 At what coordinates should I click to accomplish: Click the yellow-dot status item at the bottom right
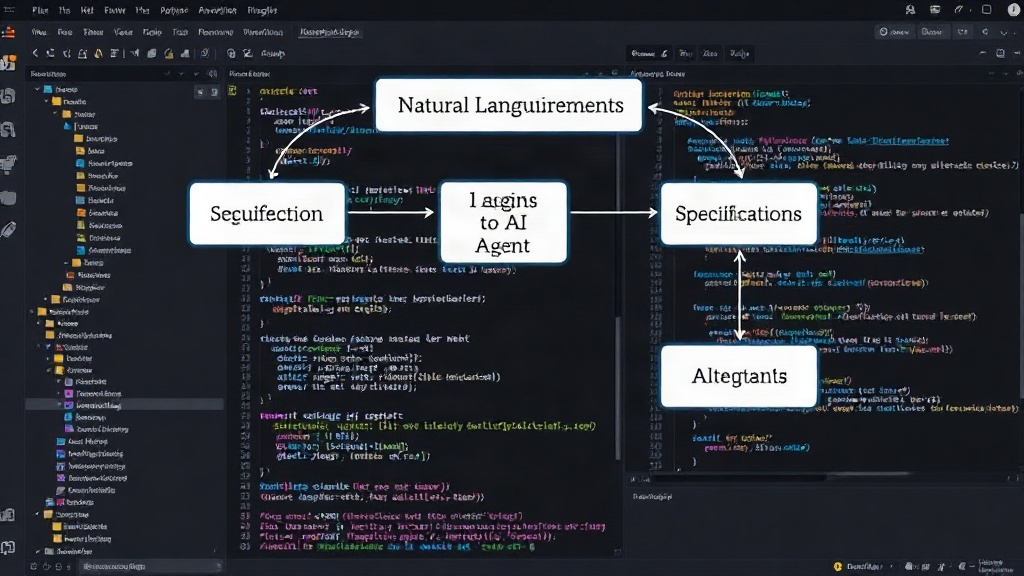[x=858, y=567]
